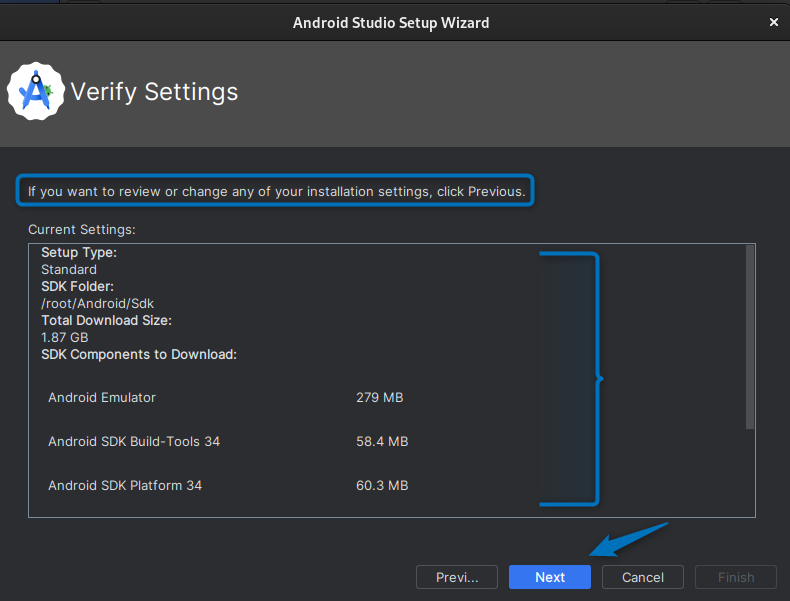Click the review installation settings instruction text
This screenshot has width=790, height=601.
[x=276, y=191]
